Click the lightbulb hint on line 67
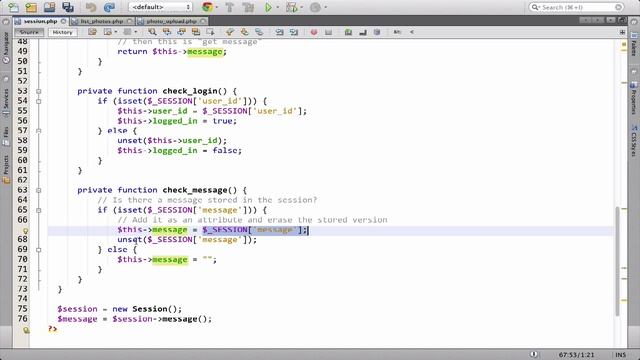 [x=25, y=231]
